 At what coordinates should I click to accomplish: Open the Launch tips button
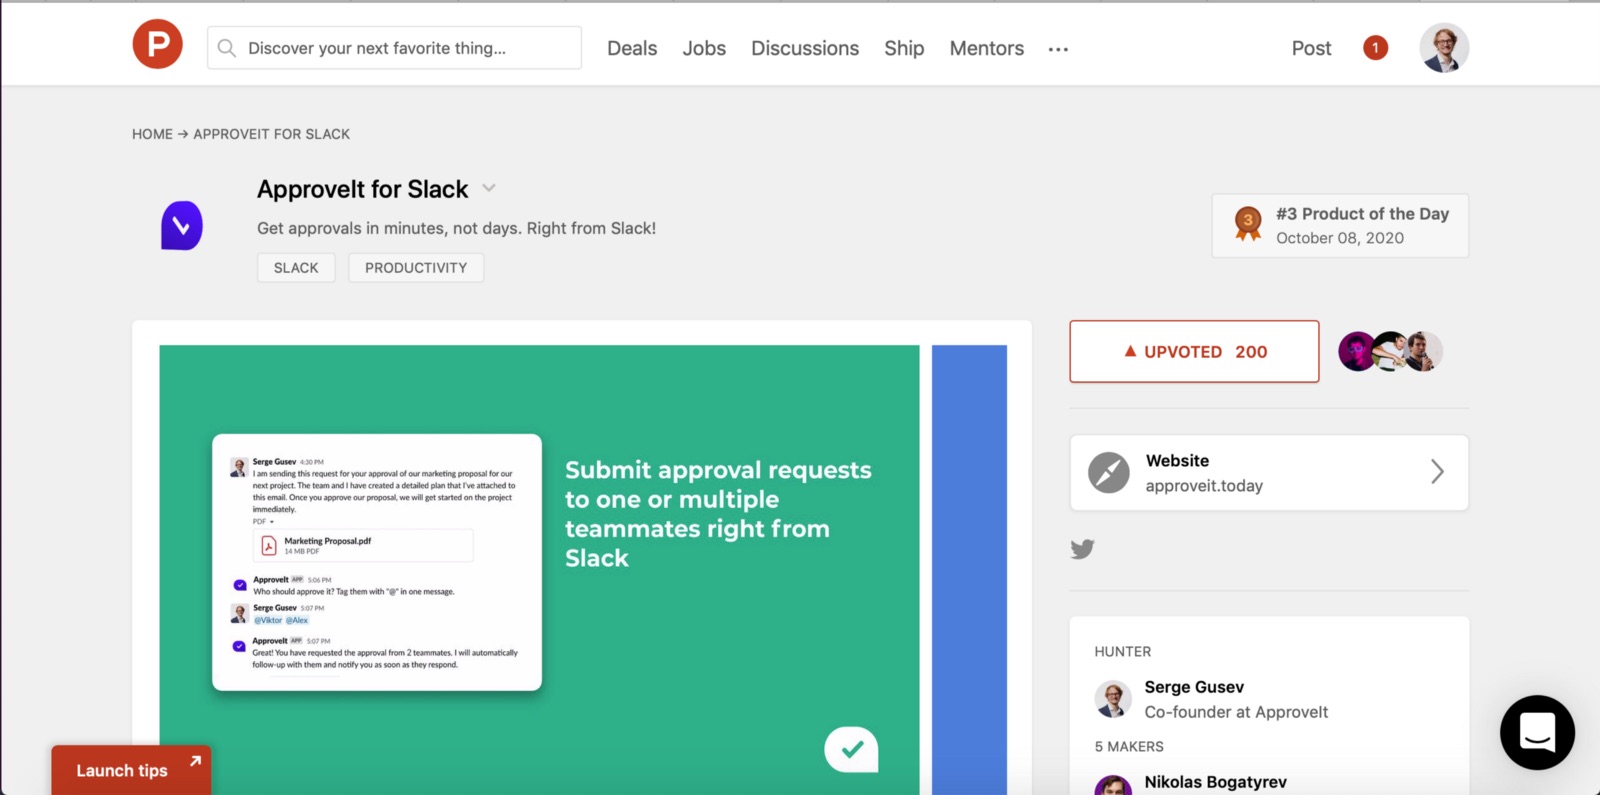(x=131, y=770)
